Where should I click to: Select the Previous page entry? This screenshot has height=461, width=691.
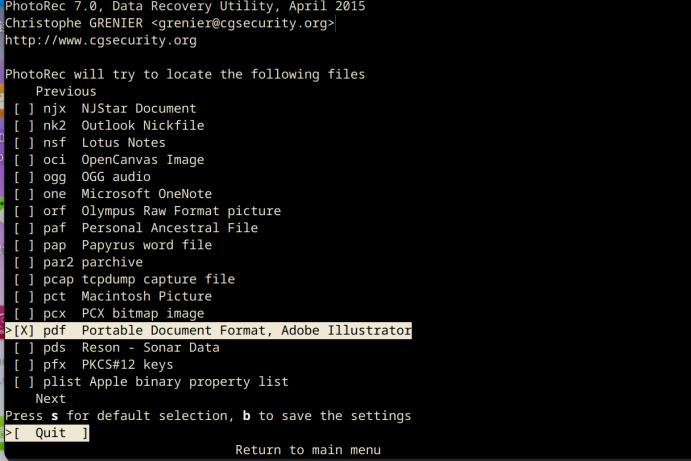66,91
